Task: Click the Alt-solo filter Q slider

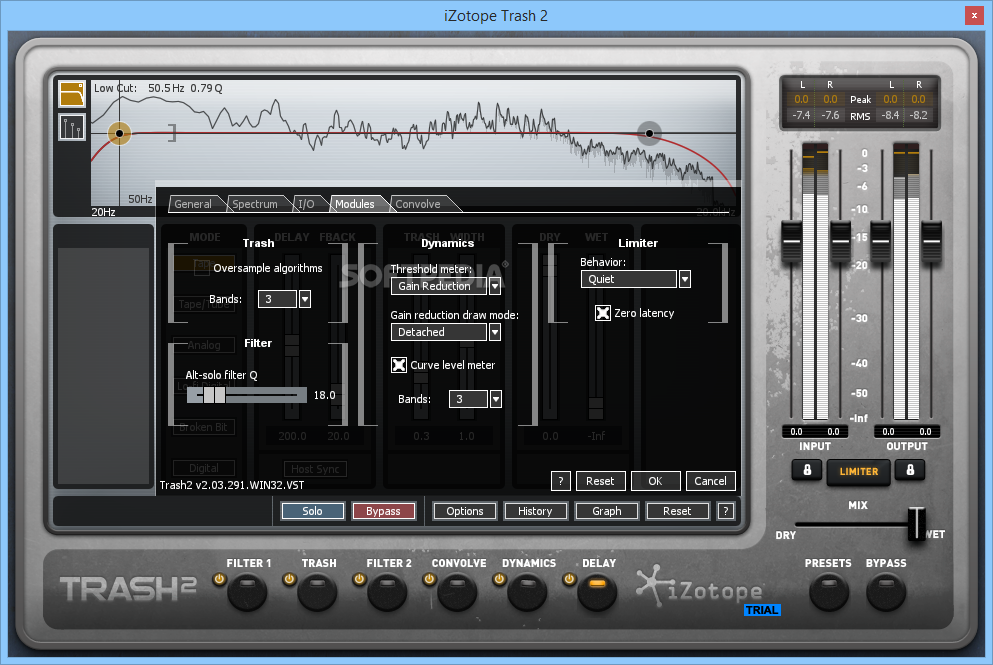Action: 246,395
